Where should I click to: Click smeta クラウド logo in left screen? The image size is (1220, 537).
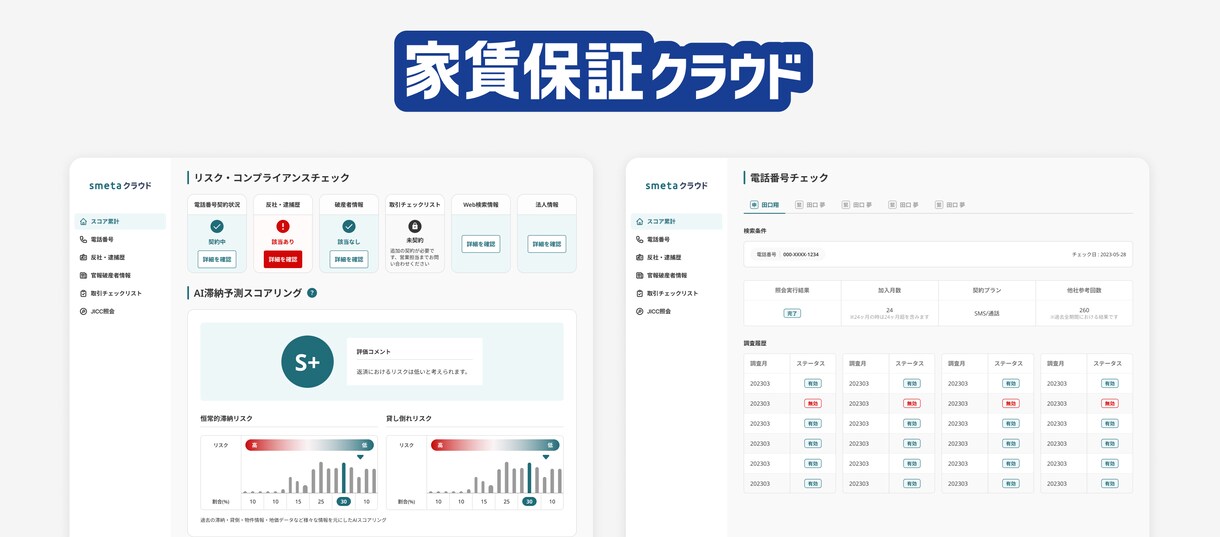click(120, 186)
